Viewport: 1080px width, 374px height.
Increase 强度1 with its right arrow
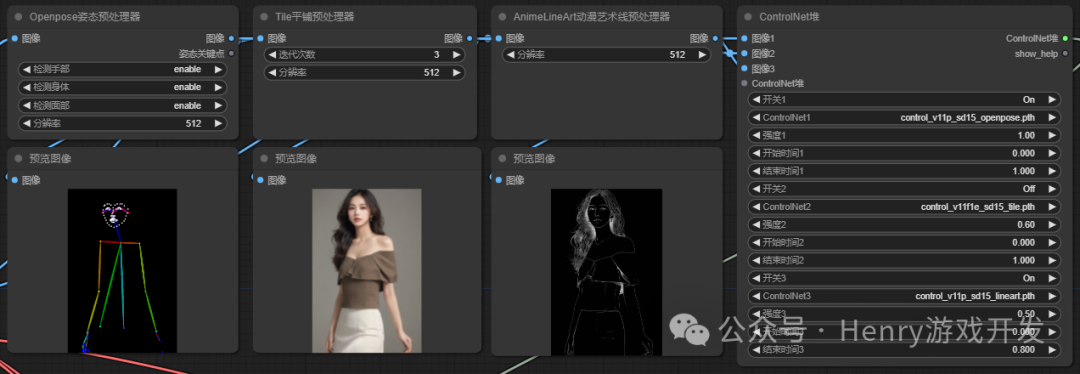pyautogui.click(x=1051, y=135)
